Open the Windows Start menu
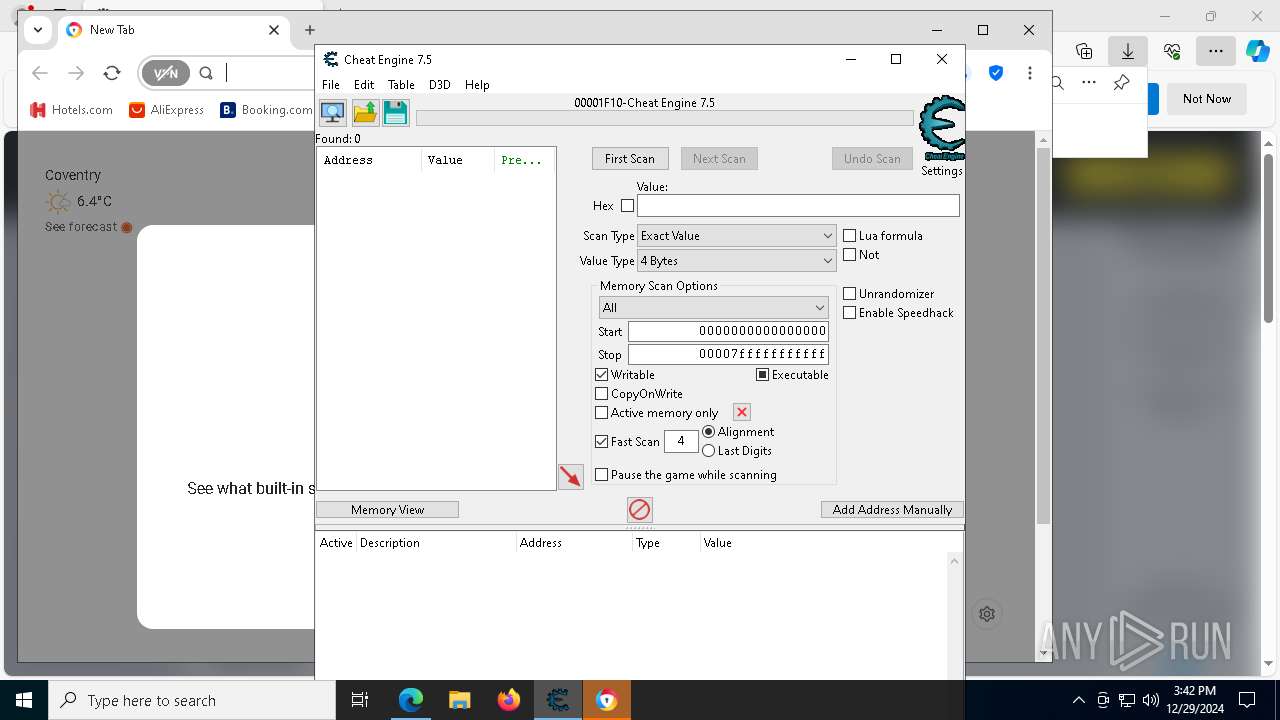 24,700
